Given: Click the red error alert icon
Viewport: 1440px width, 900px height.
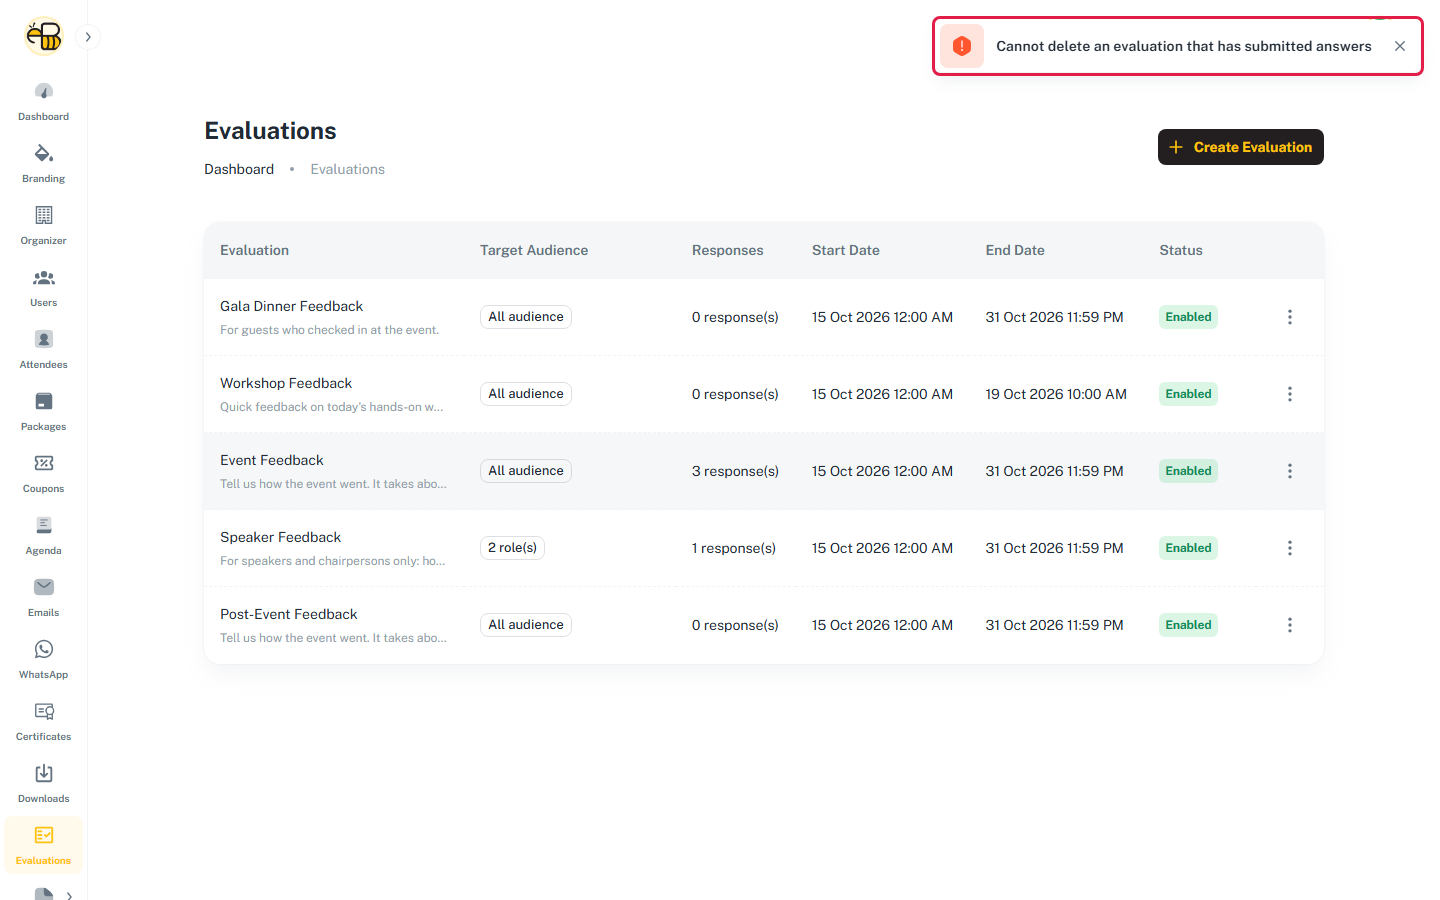Looking at the screenshot, I should pyautogui.click(x=962, y=46).
